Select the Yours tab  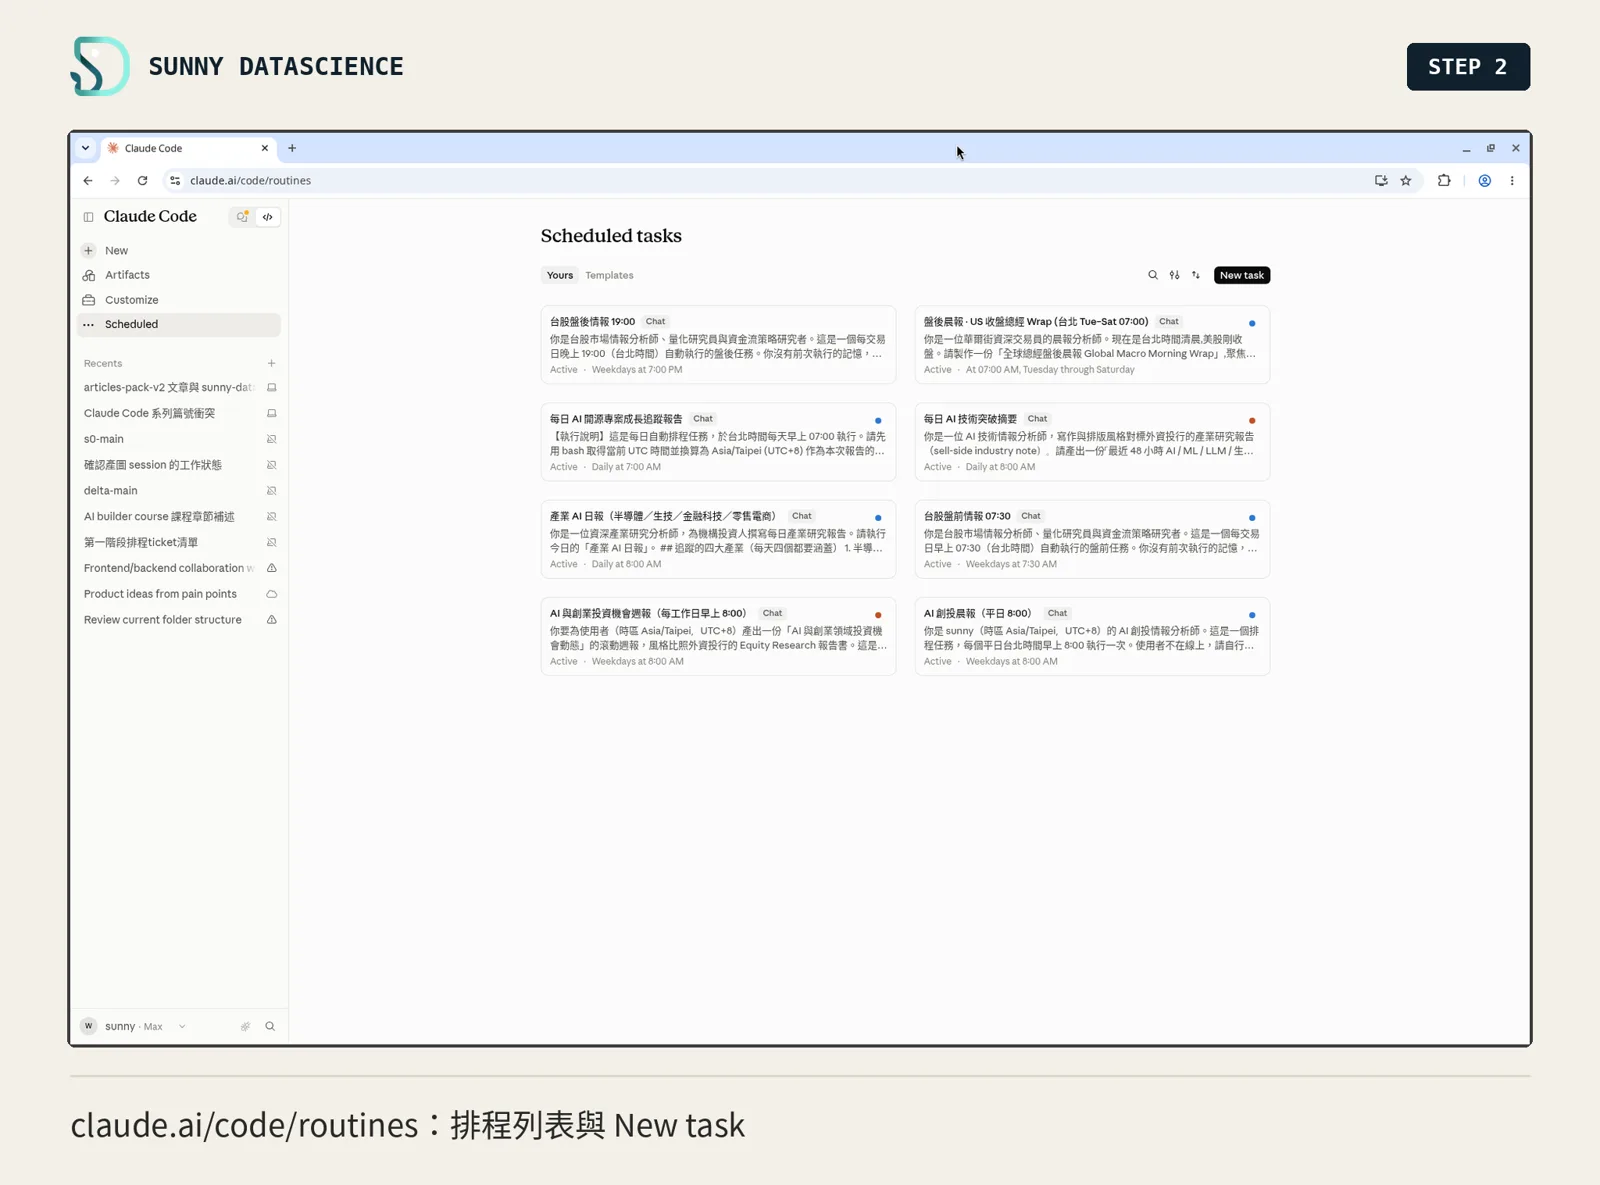[x=560, y=275]
